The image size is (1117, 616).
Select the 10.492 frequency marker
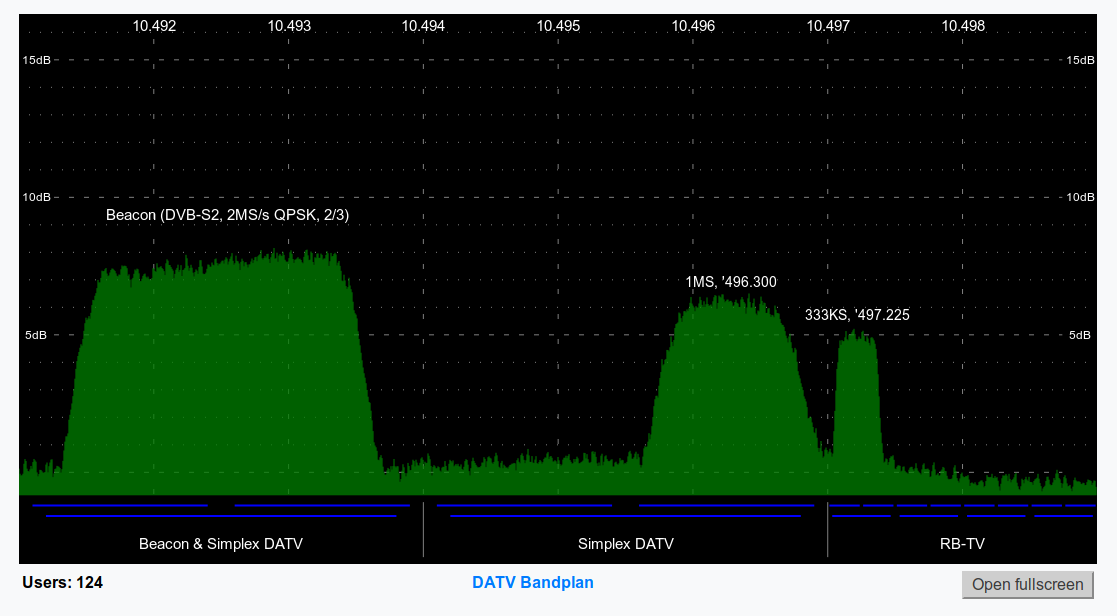coord(154,26)
